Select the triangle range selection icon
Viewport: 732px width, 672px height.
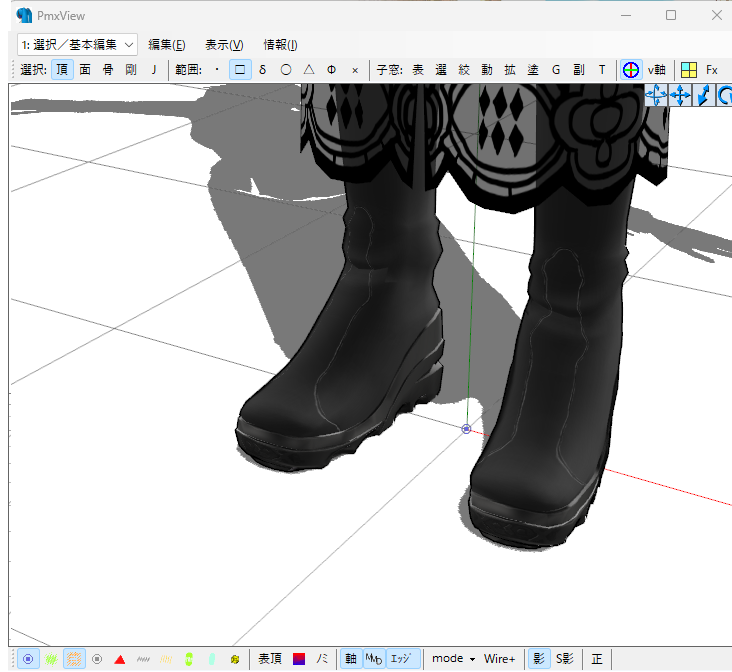click(x=309, y=70)
